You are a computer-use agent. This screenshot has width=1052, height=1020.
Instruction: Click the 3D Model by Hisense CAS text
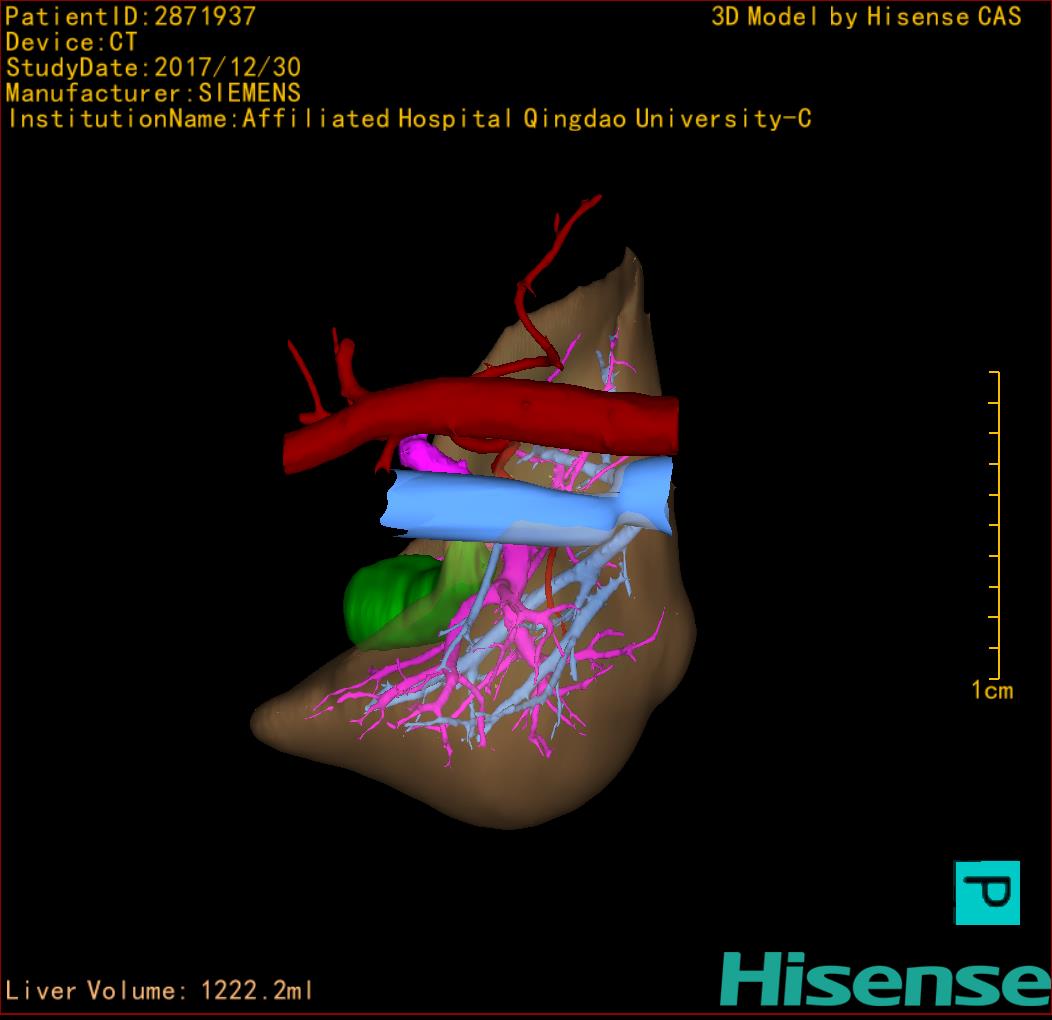(x=866, y=17)
